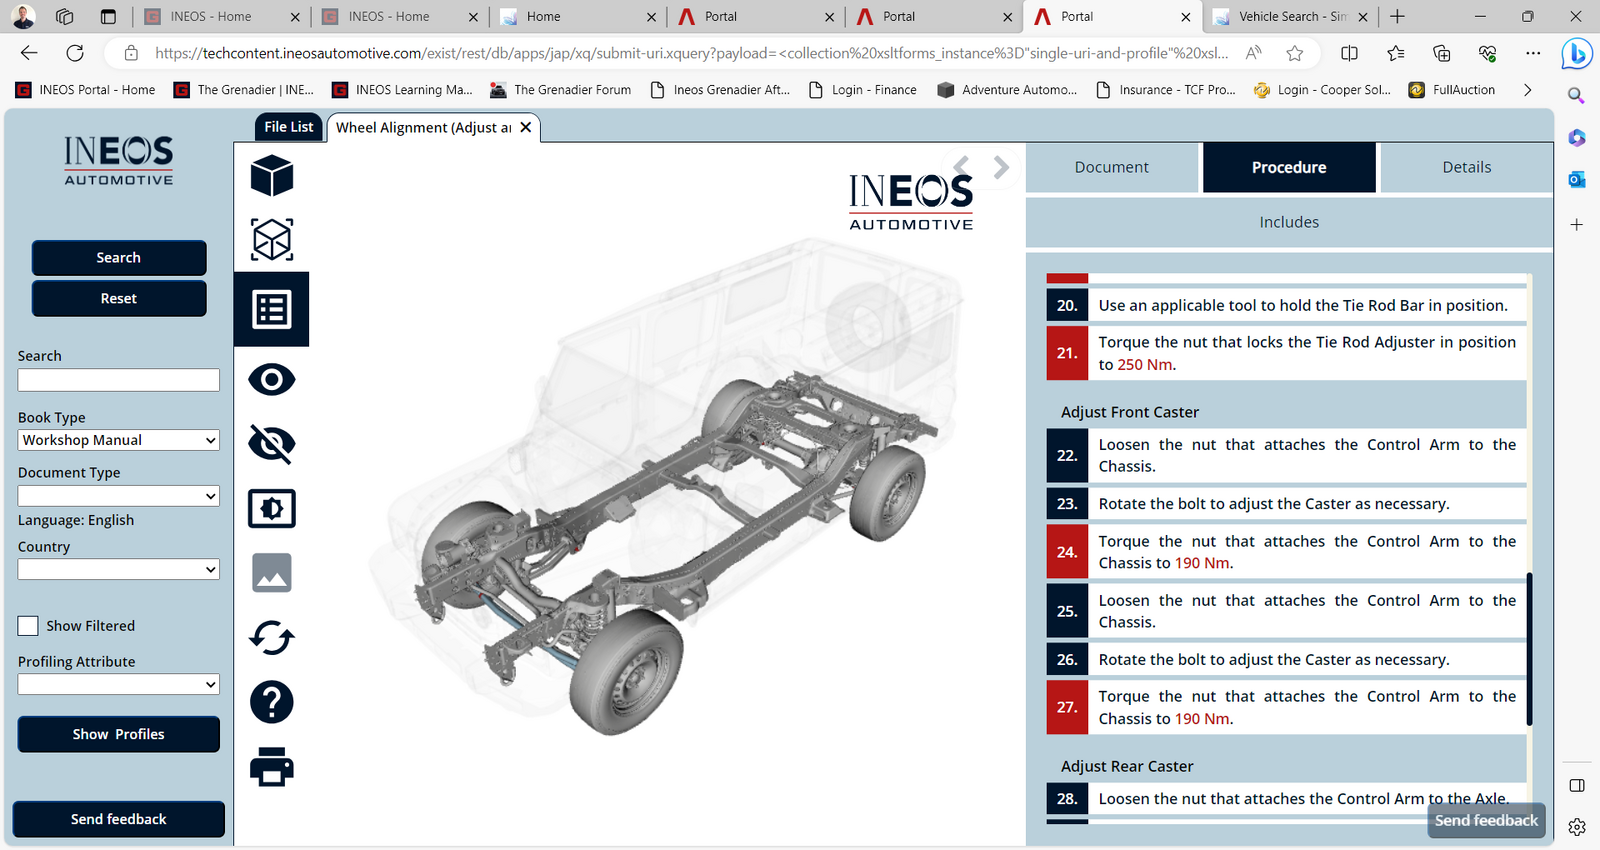Select step 21 torque Tie Rod Adjuster
This screenshot has width=1600, height=850.
[x=1287, y=353]
